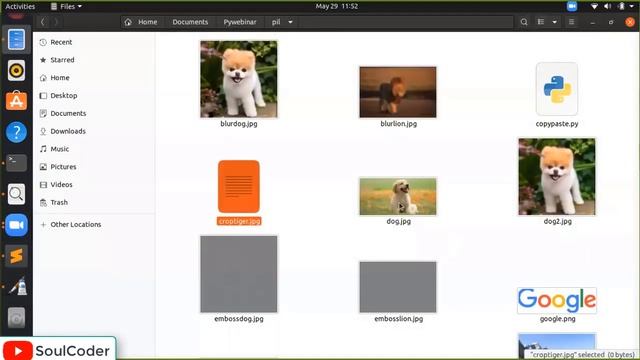Open Files app in the dock
The width and height of the screenshot is (640, 360).
point(16,40)
